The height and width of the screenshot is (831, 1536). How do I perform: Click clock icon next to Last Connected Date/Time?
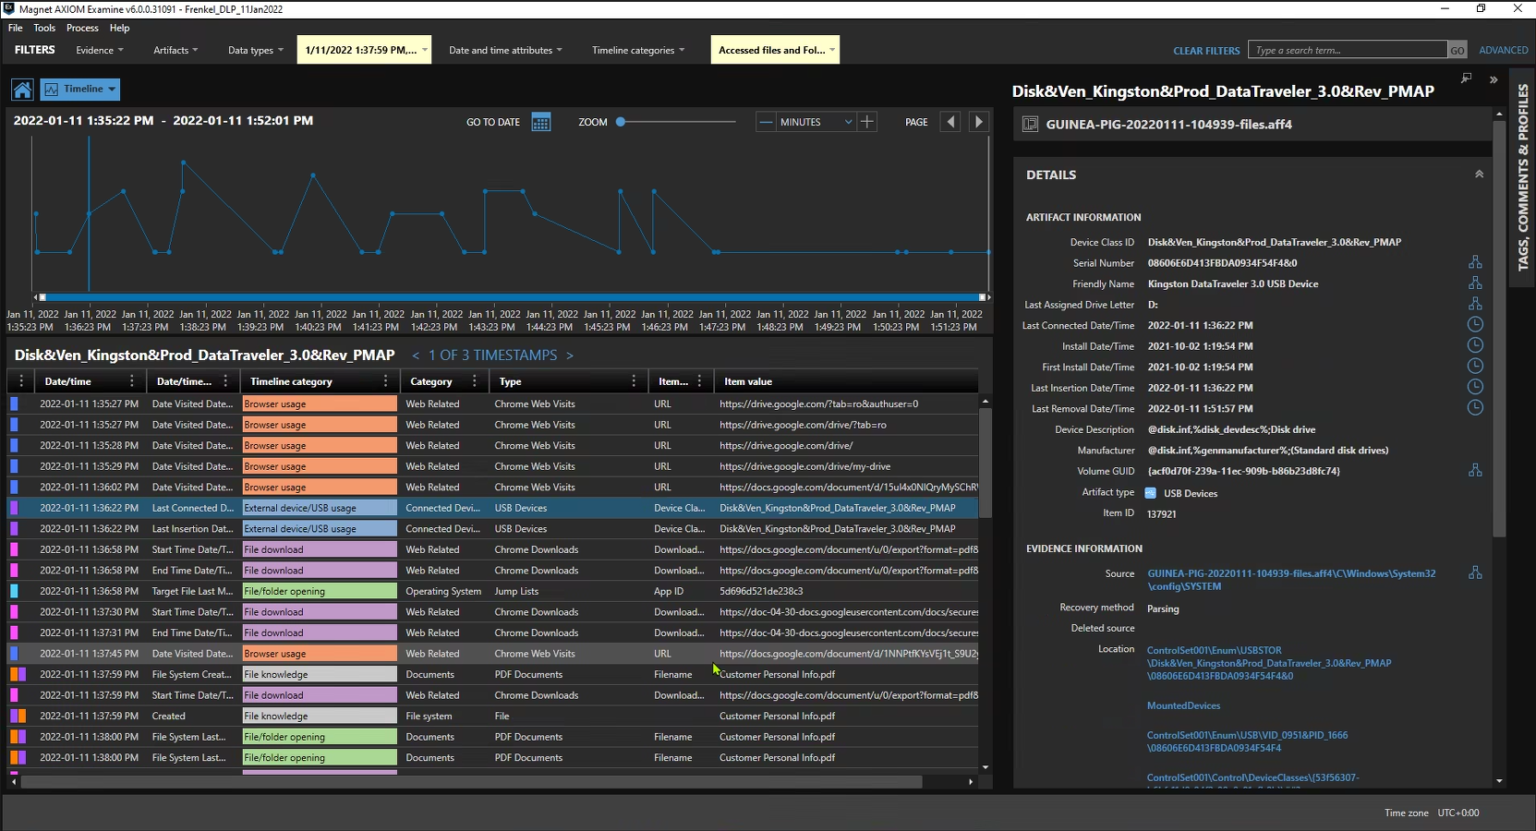tap(1475, 324)
